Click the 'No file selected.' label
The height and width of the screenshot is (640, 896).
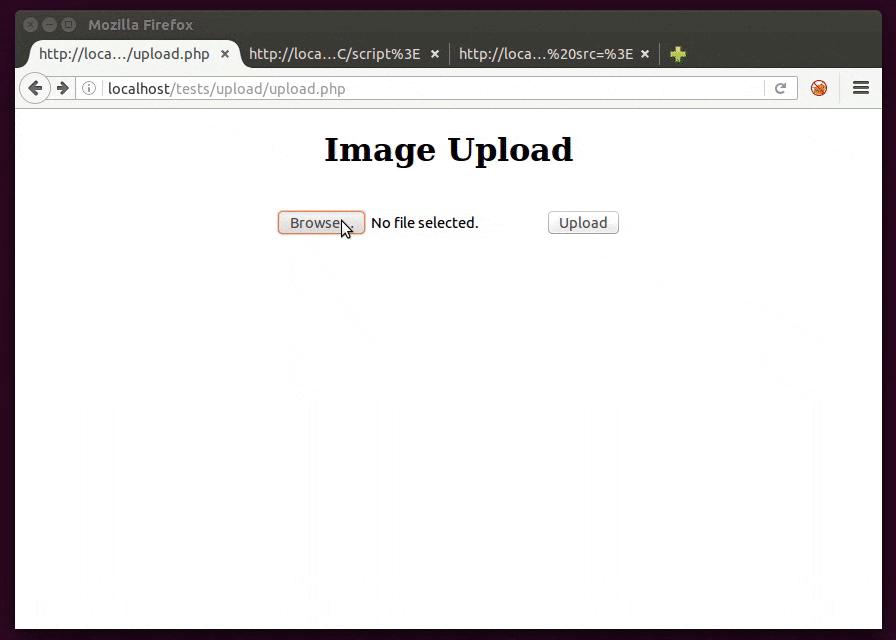(425, 223)
